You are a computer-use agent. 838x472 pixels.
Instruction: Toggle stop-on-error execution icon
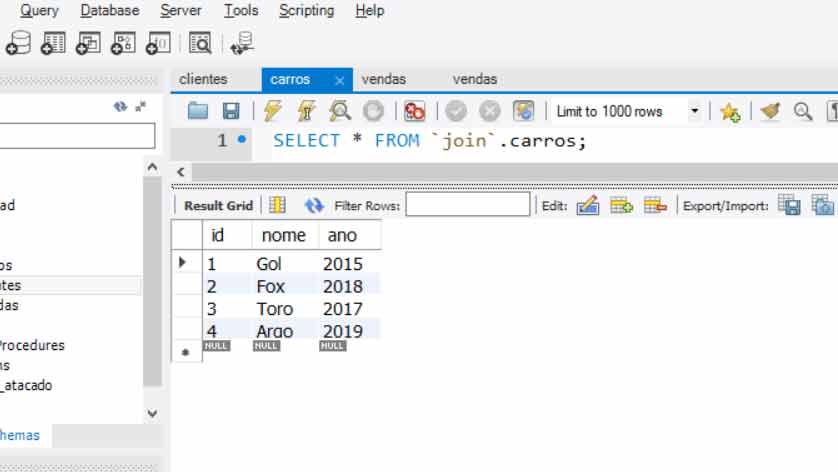tap(414, 111)
